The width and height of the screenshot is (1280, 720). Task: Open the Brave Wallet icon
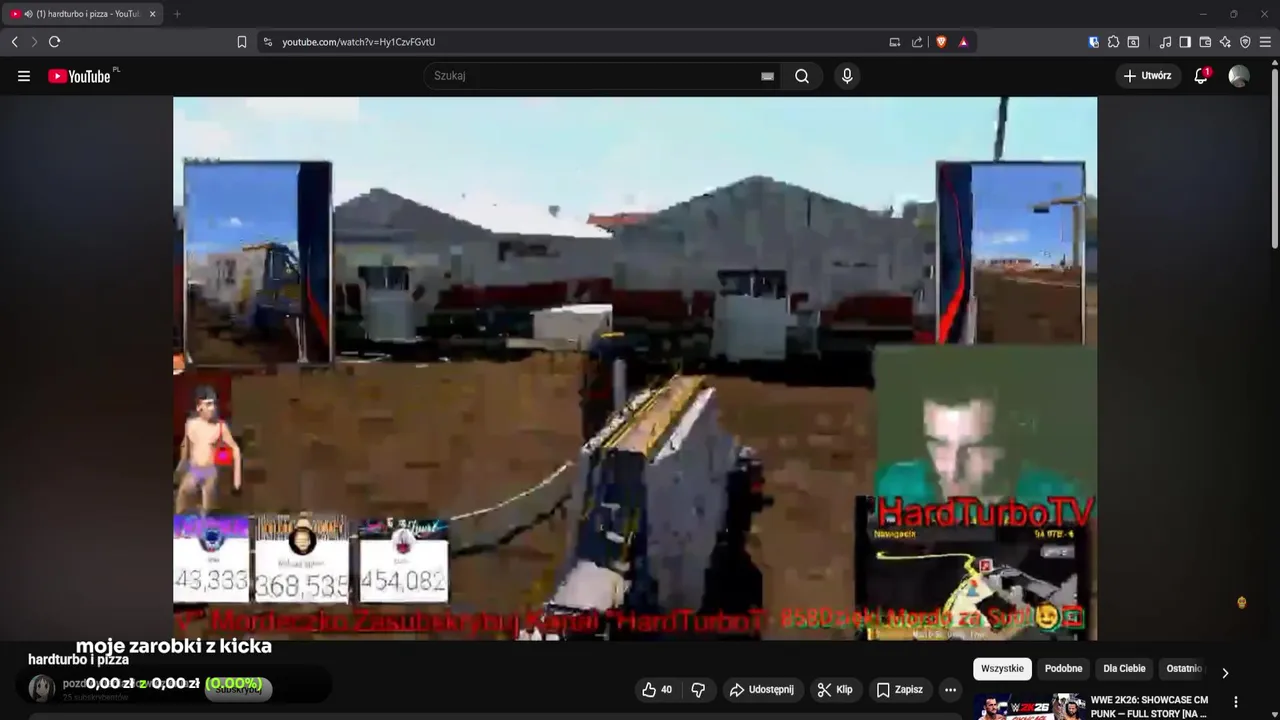coord(1205,42)
